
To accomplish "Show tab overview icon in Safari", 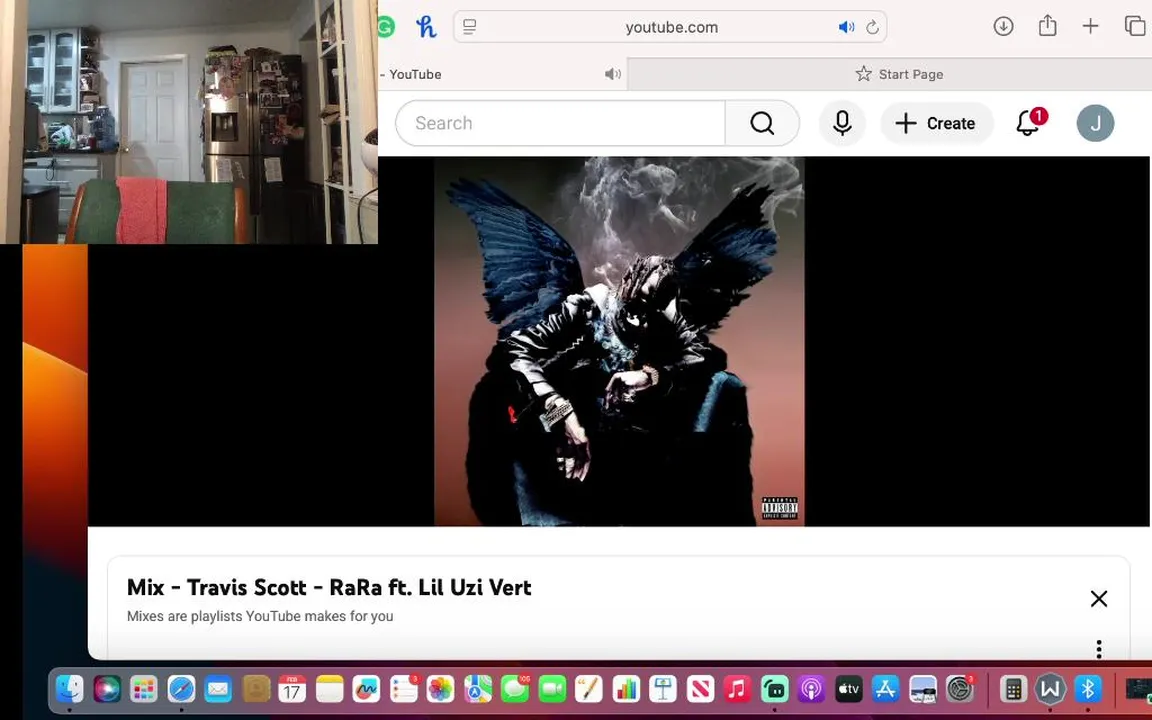I will (x=1135, y=26).
